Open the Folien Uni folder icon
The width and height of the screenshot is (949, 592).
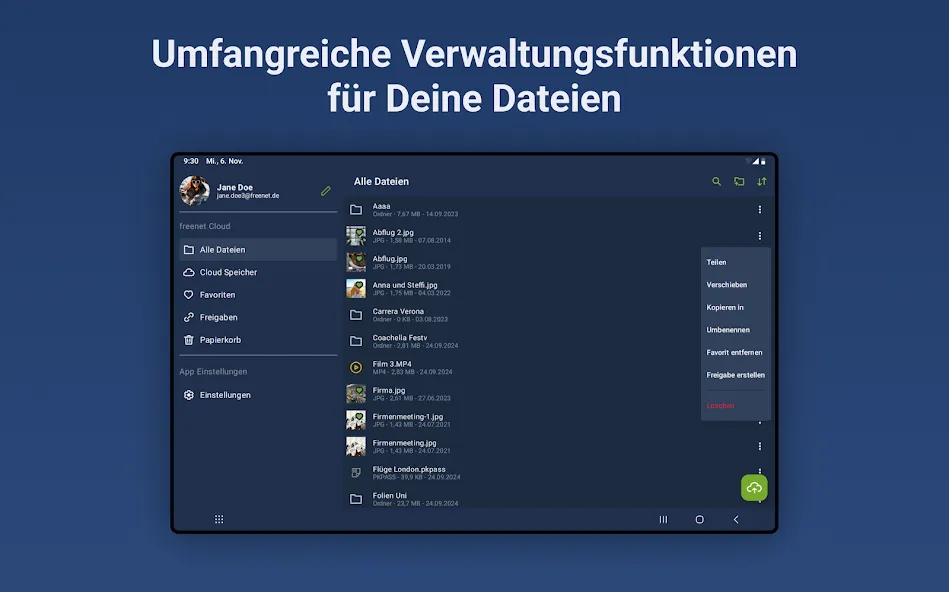pyautogui.click(x=356, y=499)
